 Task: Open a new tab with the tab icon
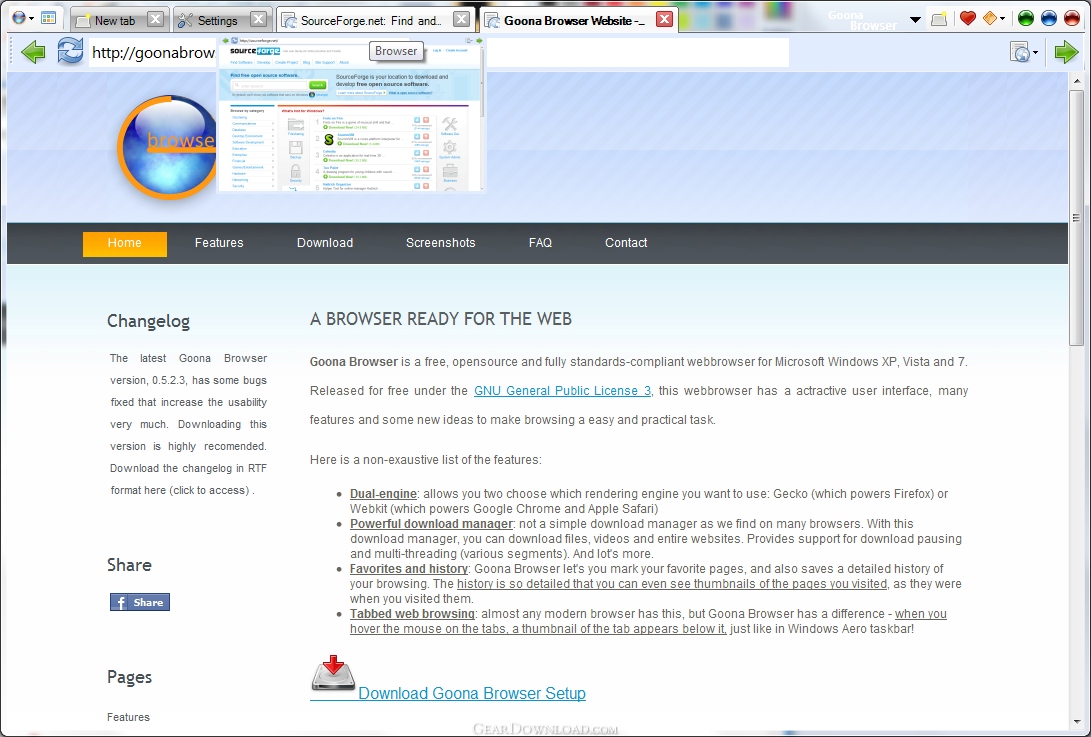pyautogui.click(x=939, y=19)
